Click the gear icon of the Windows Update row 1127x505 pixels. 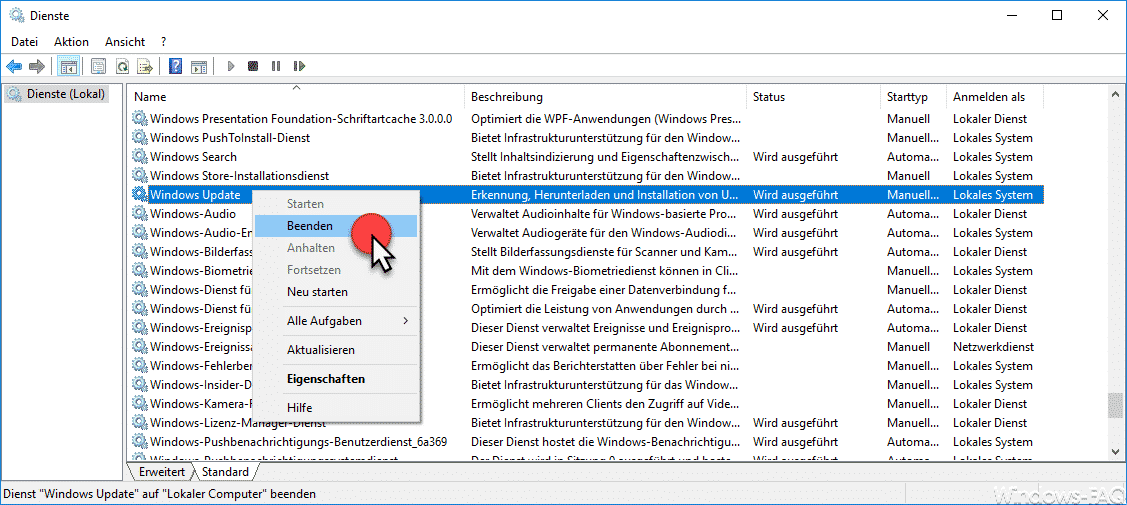140,194
